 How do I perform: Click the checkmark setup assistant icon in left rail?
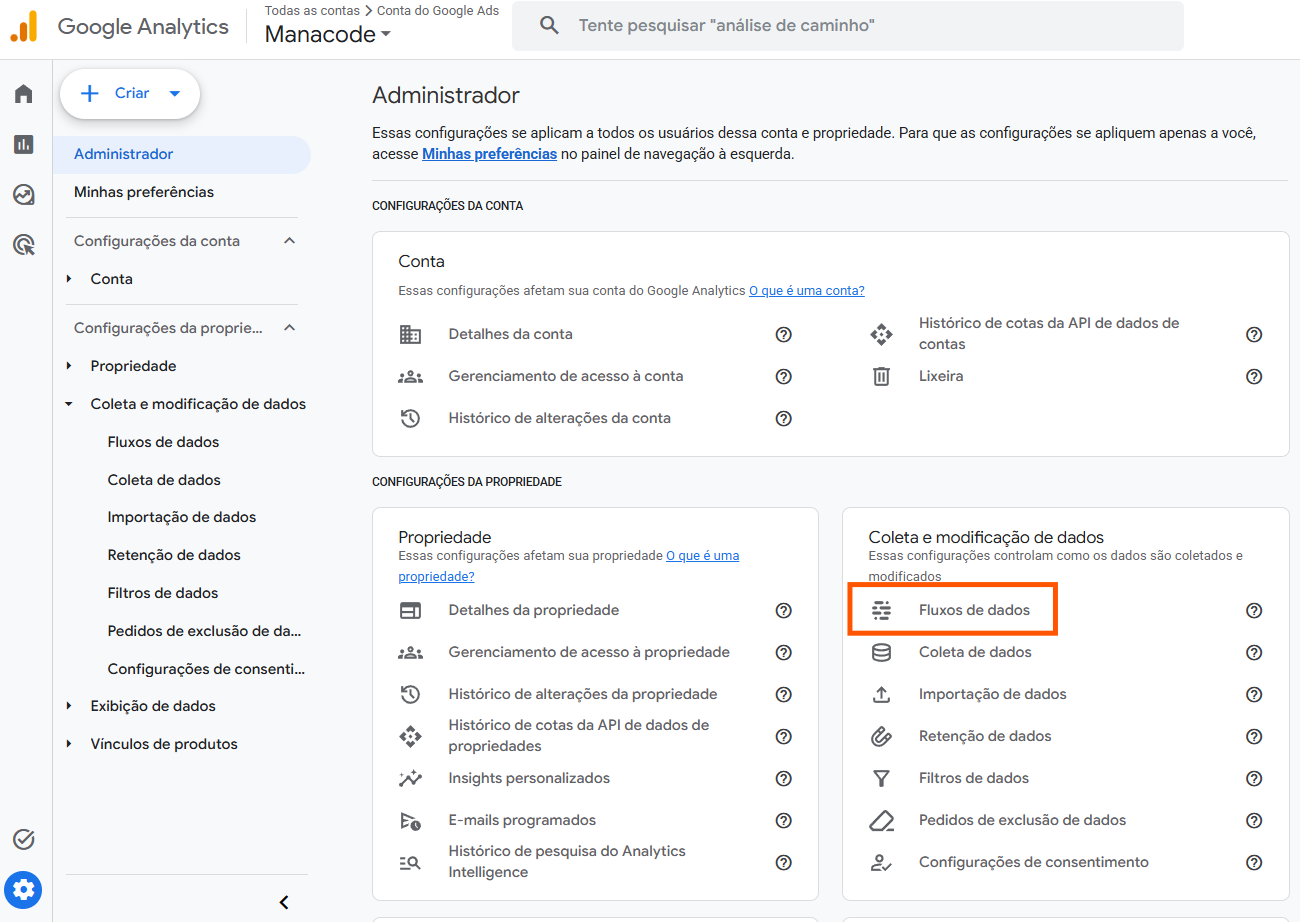(24, 839)
